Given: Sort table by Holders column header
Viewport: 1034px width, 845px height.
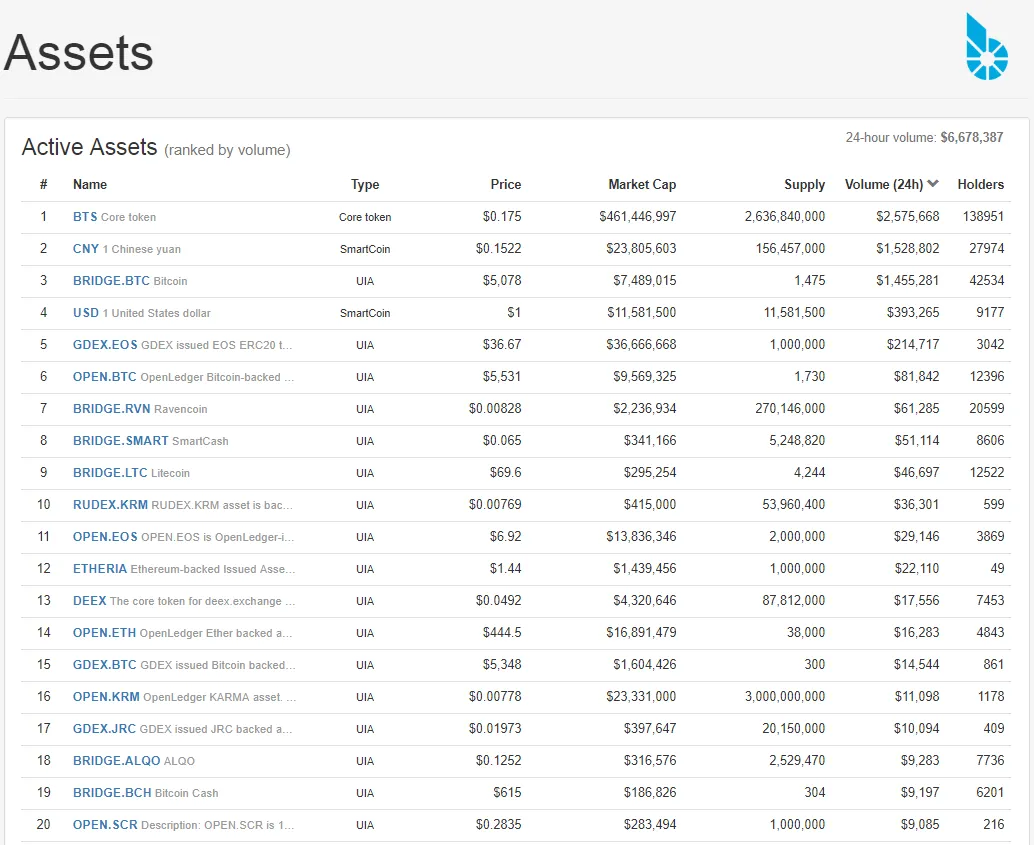Looking at the screenshot, I should (x=981, y=185).
